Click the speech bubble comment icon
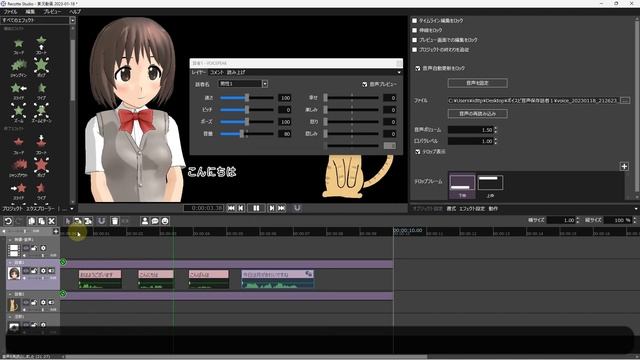Screen dimensions: 640x360 click(x=155, y=221)
